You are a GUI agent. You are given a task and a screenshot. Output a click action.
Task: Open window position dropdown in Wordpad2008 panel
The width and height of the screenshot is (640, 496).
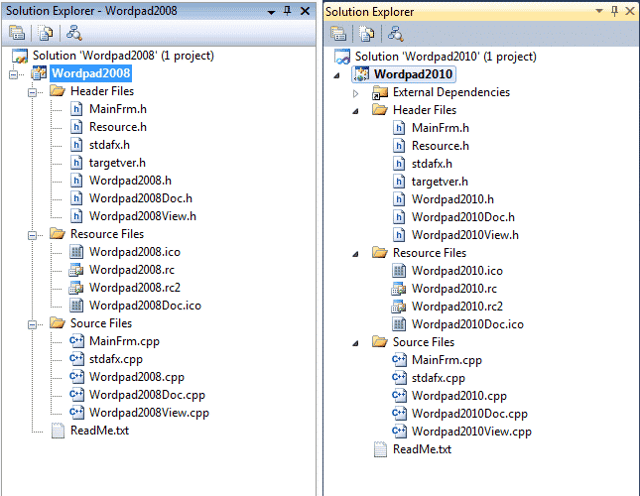[271, 12]
